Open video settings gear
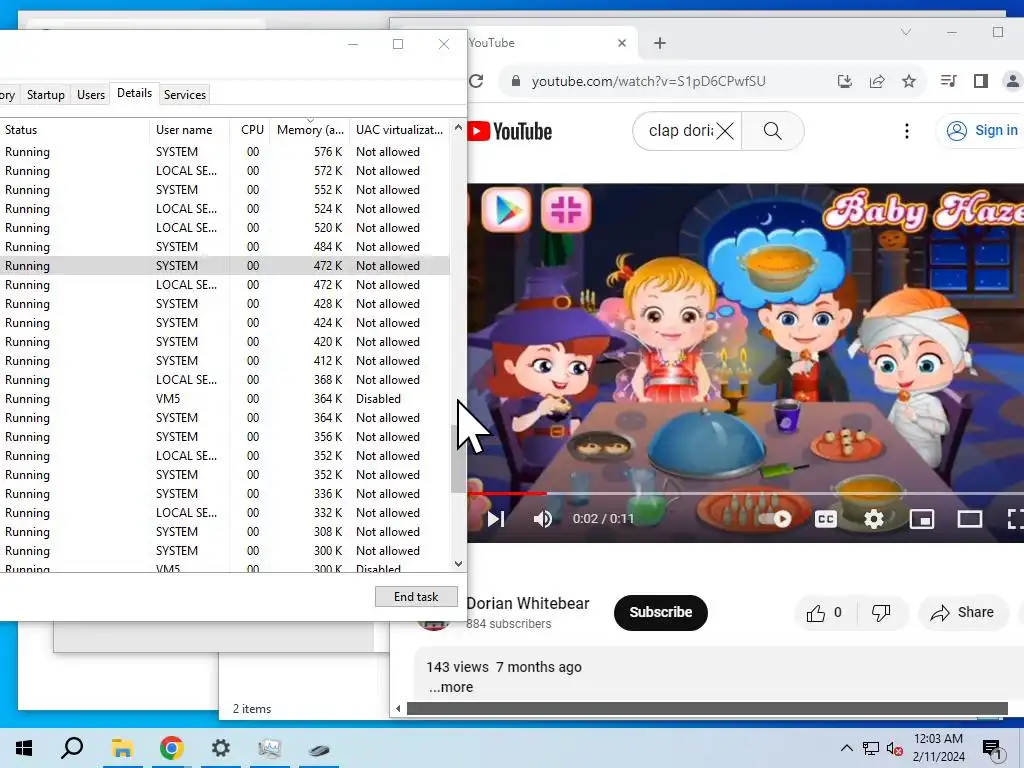Image resolution: width=1024 pixels, height=768 pixels. point(874,519)
